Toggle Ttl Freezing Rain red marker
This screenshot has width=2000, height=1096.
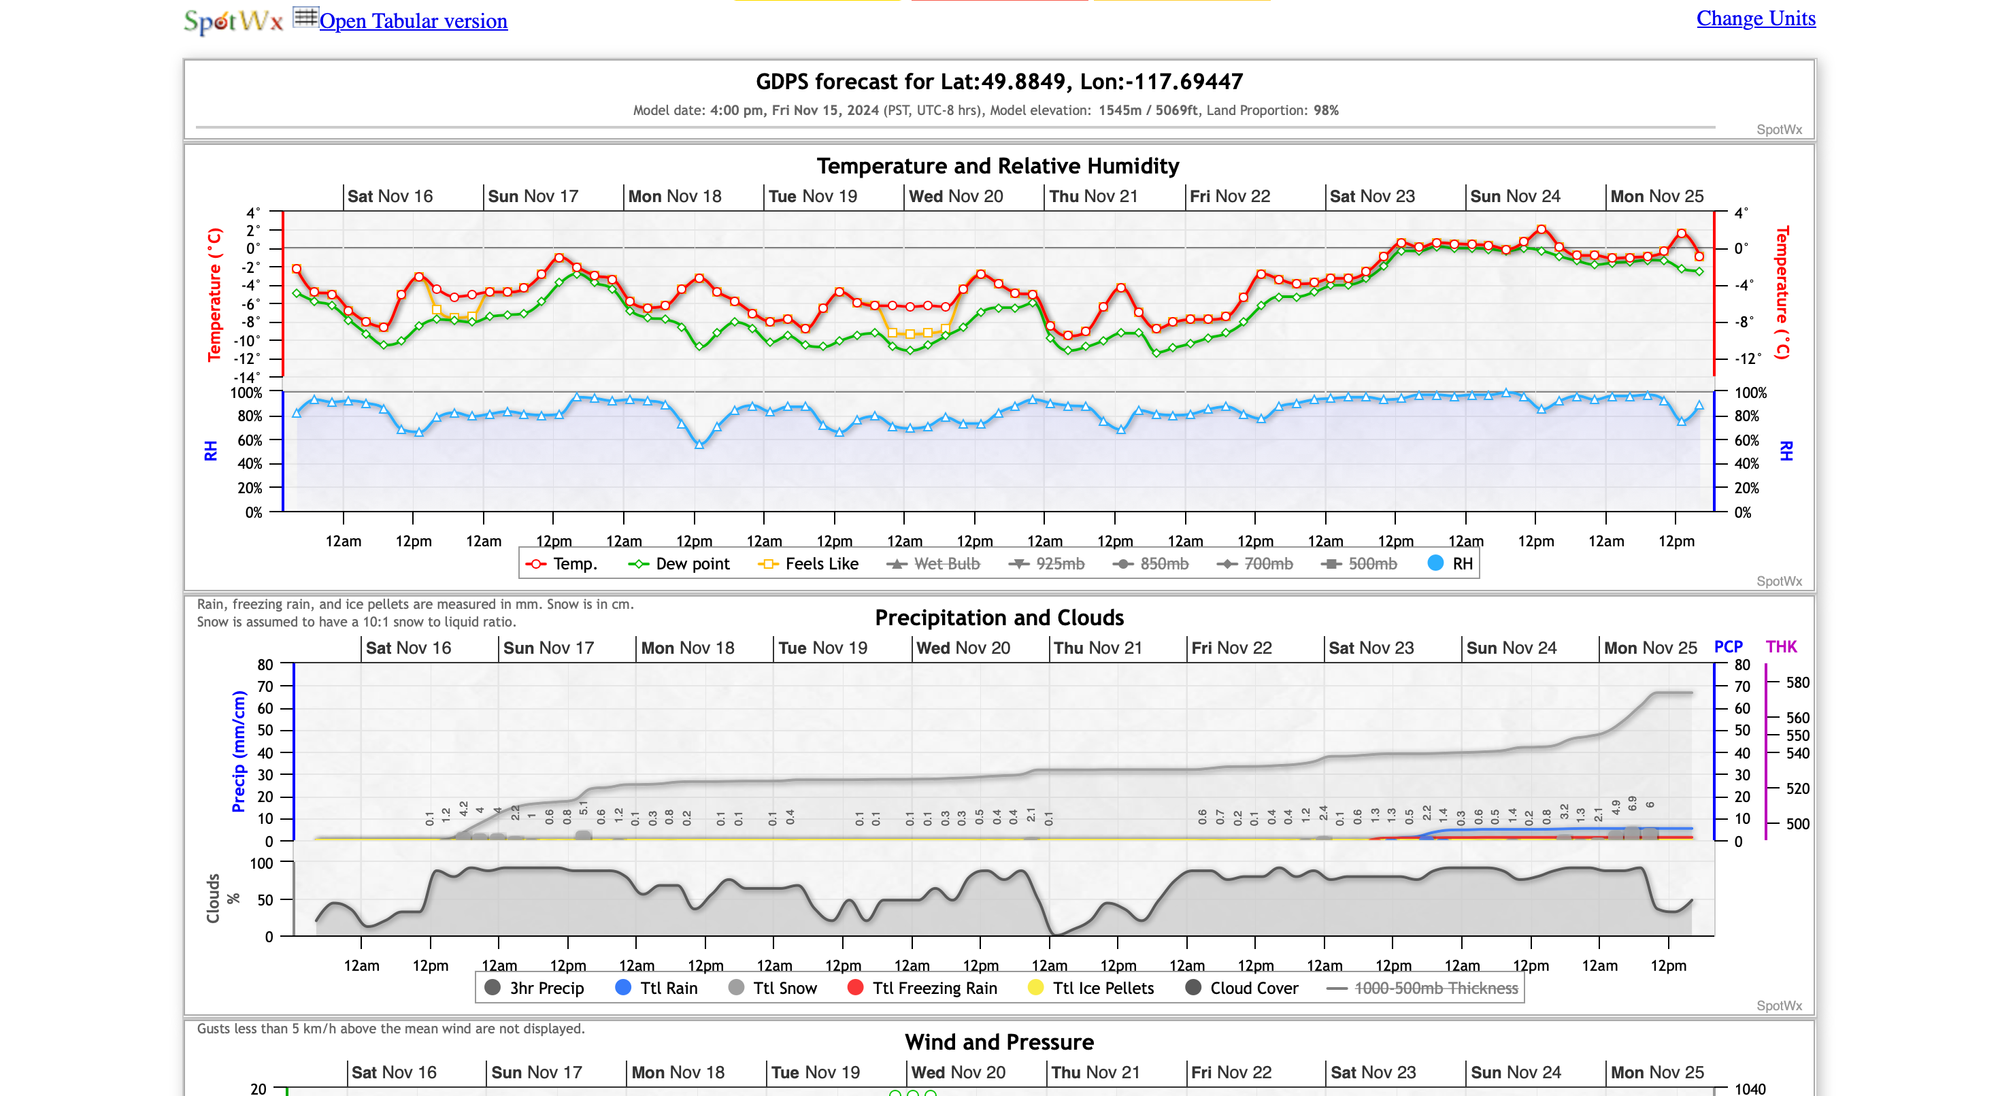pos(856,988)
